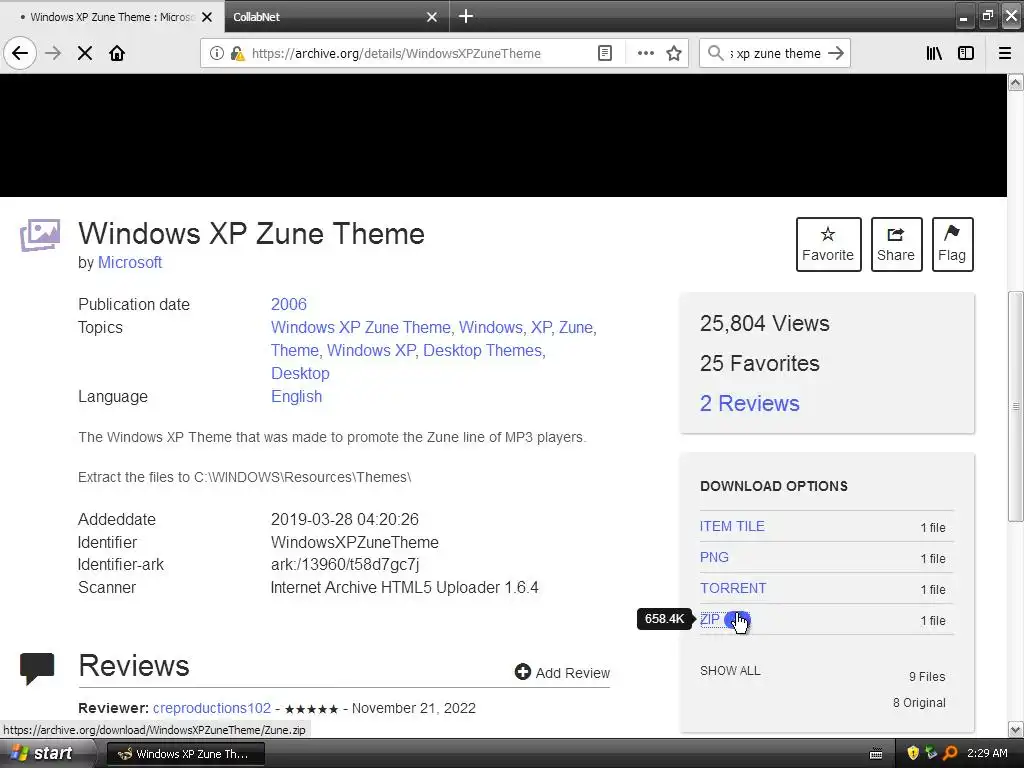The height and width of the screenshot is (768, 1024).
Task: Bookmark this page with the star
Action: 674,53
